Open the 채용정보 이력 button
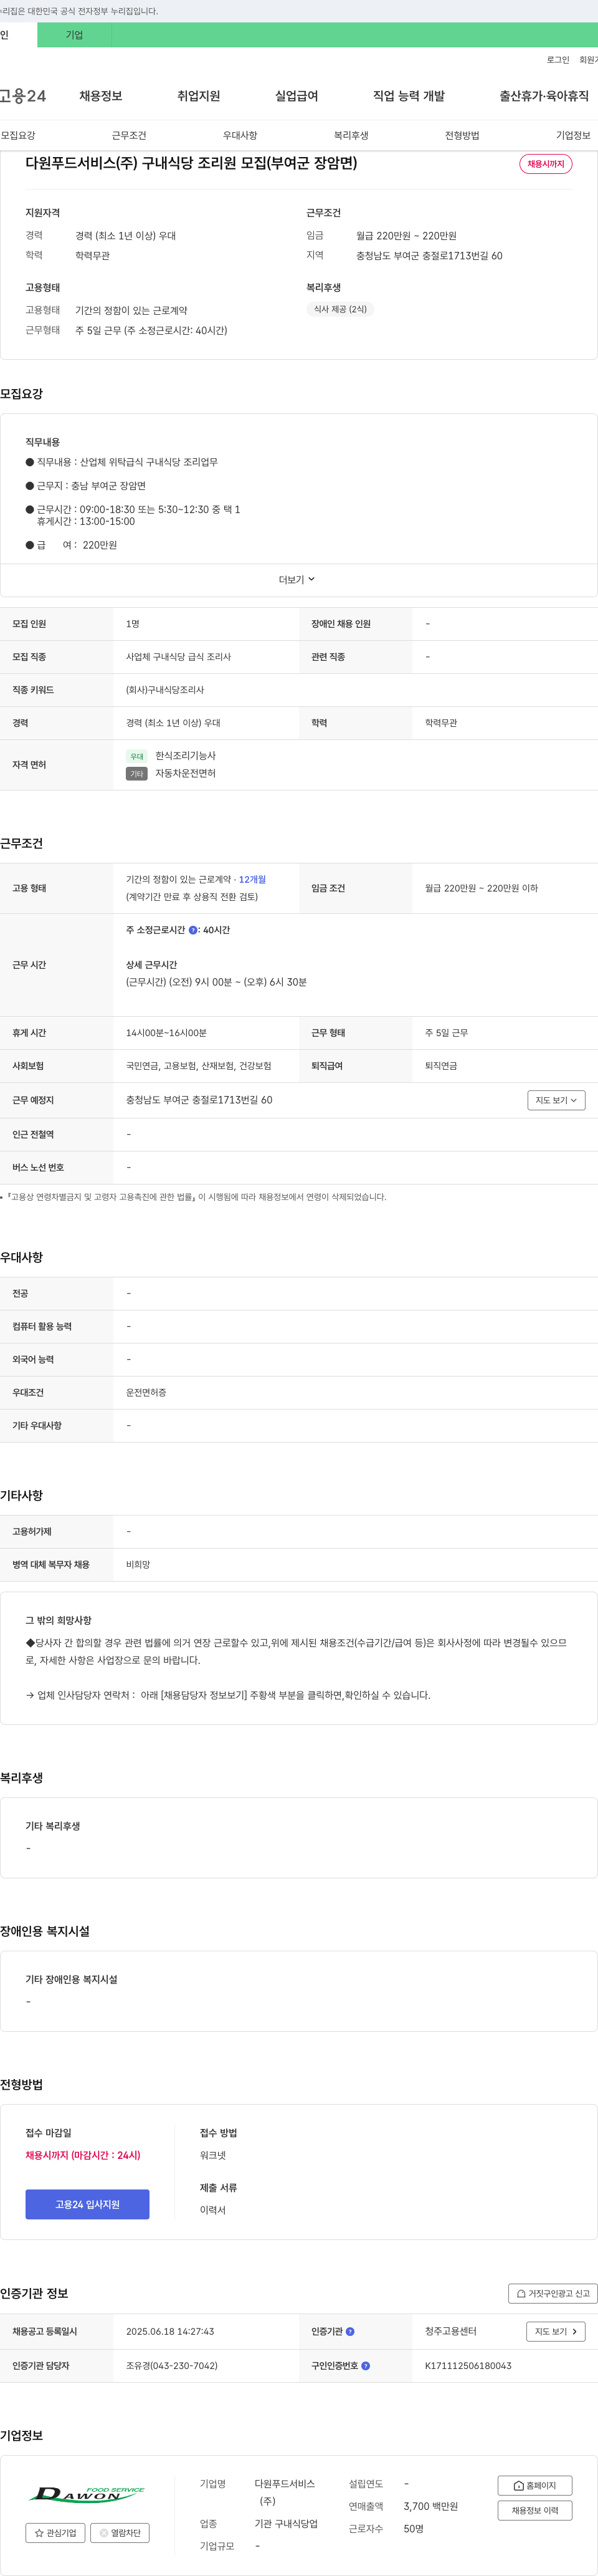Viewport: 598px width, 2576px height. pyautogui.click(x=535, y=2510)
